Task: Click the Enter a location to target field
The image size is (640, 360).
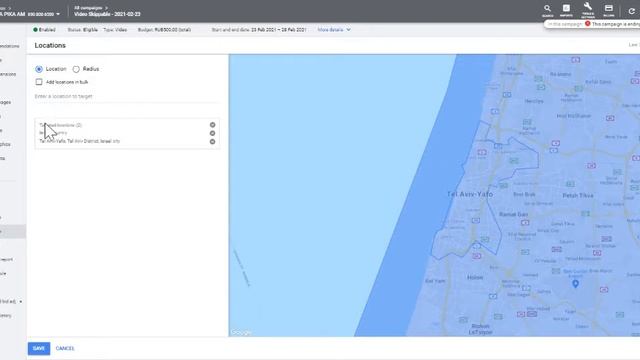Action: [x=127, y=96]
